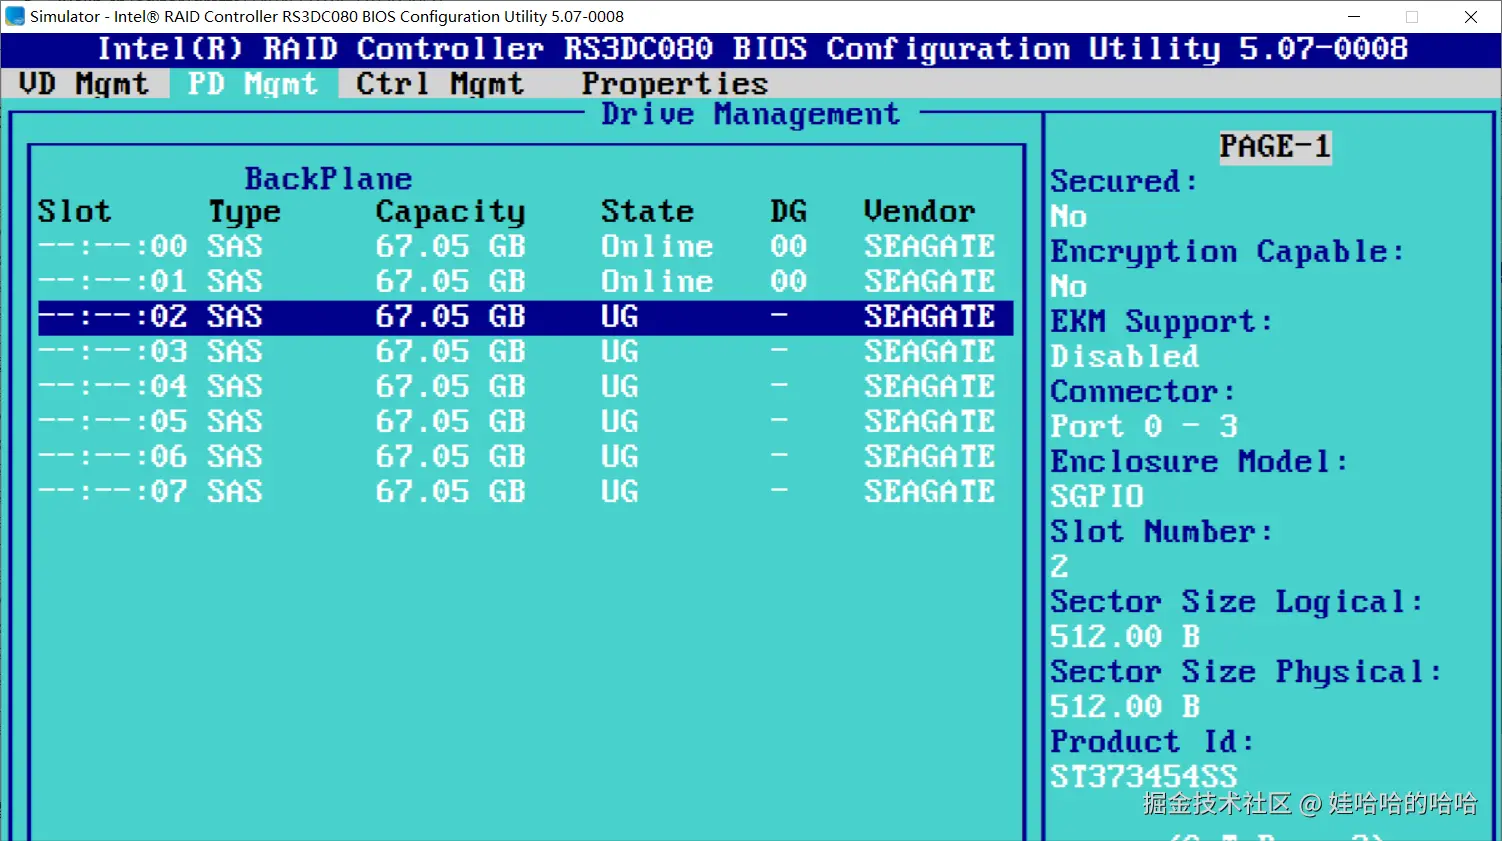Click the Sector Size Logical: label
The height and width of the screenshot is (841, 1502).
1237,602
